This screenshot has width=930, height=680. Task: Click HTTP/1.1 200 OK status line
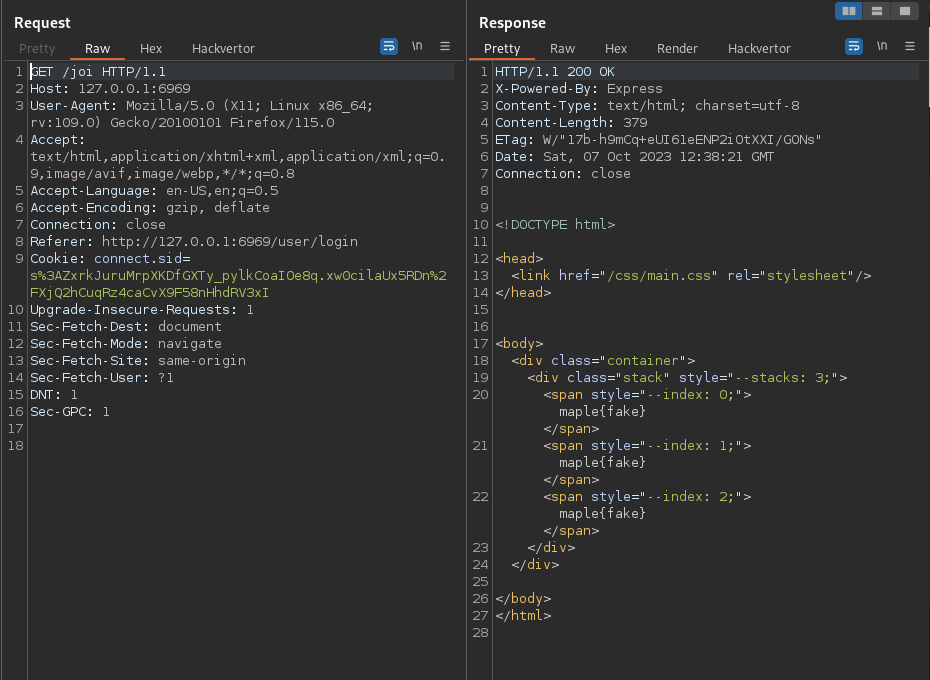[555, 72]
